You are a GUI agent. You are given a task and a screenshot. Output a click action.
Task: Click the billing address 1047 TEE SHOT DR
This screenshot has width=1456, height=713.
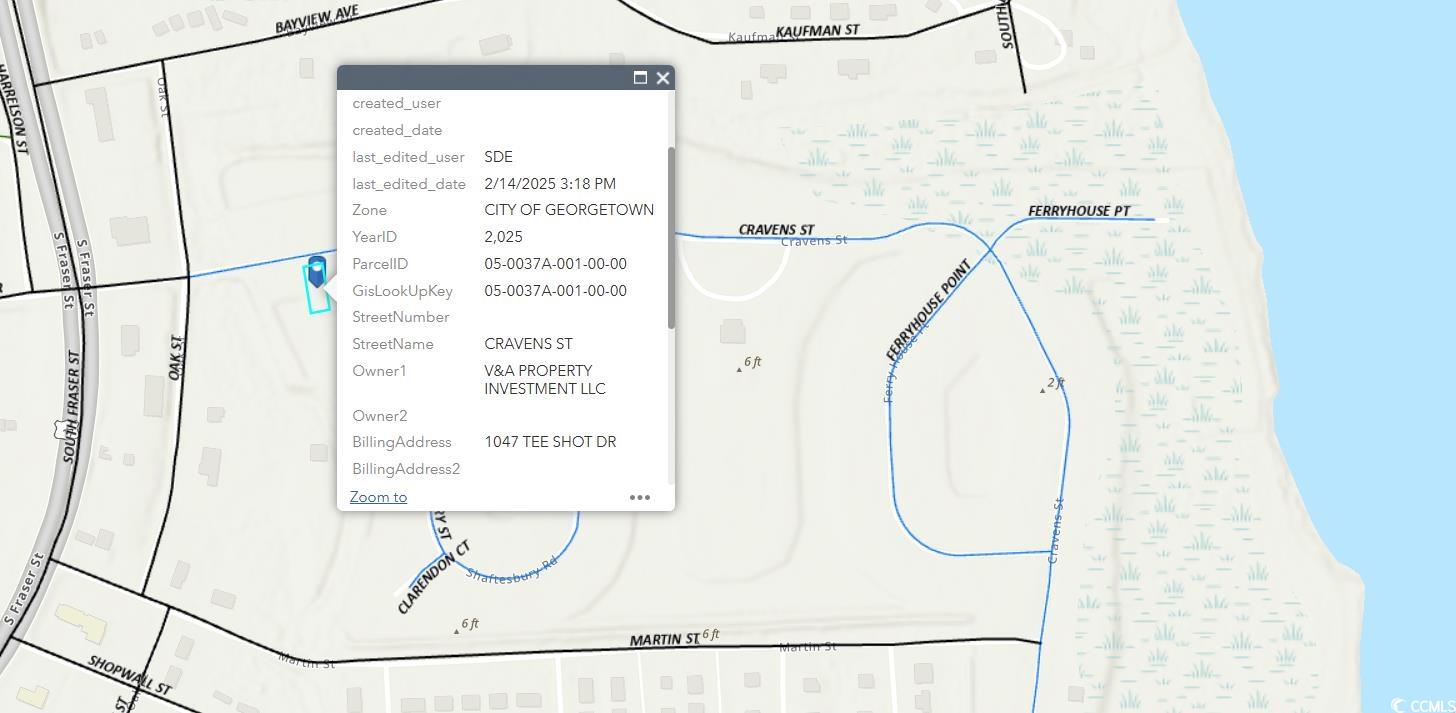point(550,442)
